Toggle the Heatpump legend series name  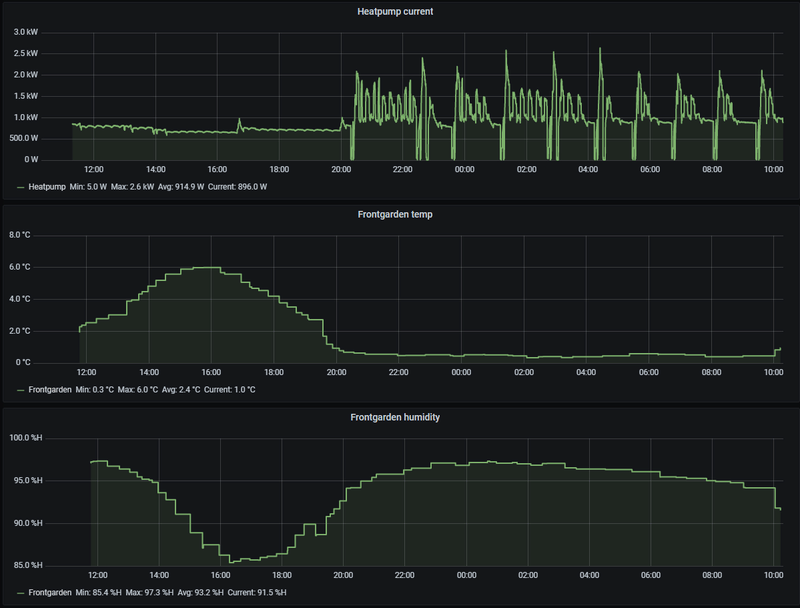(47, 187)
